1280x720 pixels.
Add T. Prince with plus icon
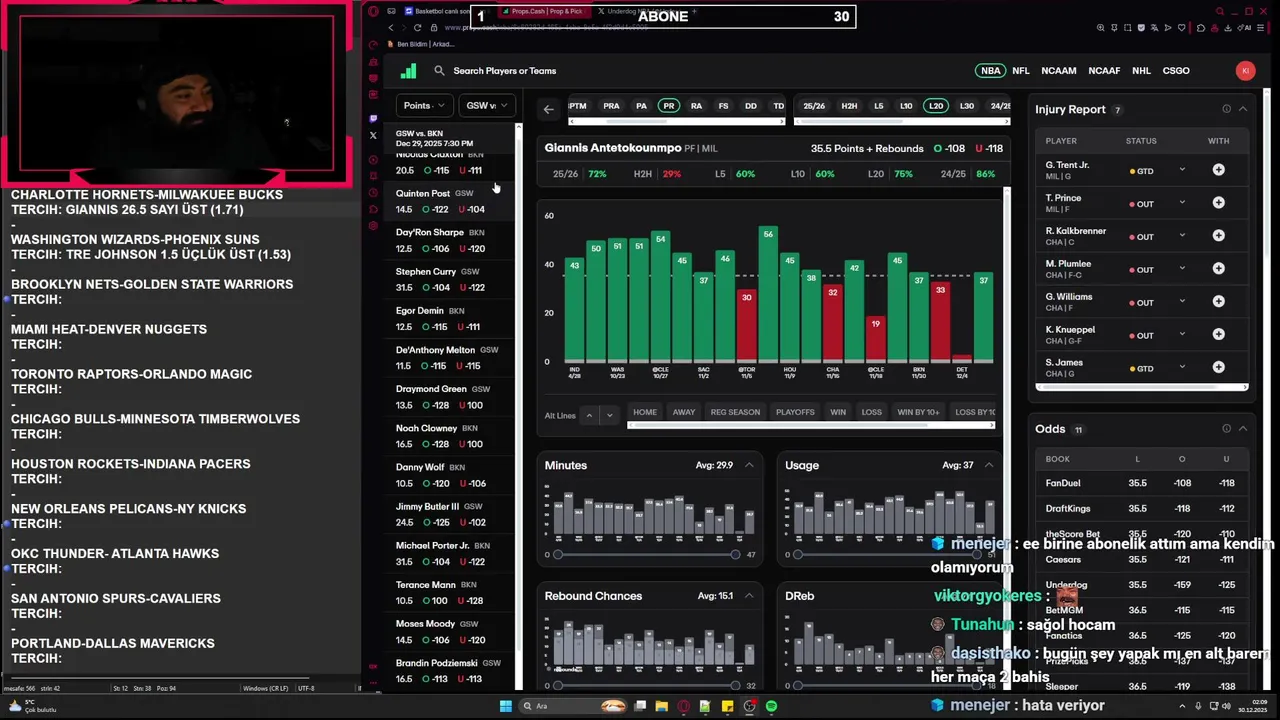pyautogui.click(x=1218, y=203)
